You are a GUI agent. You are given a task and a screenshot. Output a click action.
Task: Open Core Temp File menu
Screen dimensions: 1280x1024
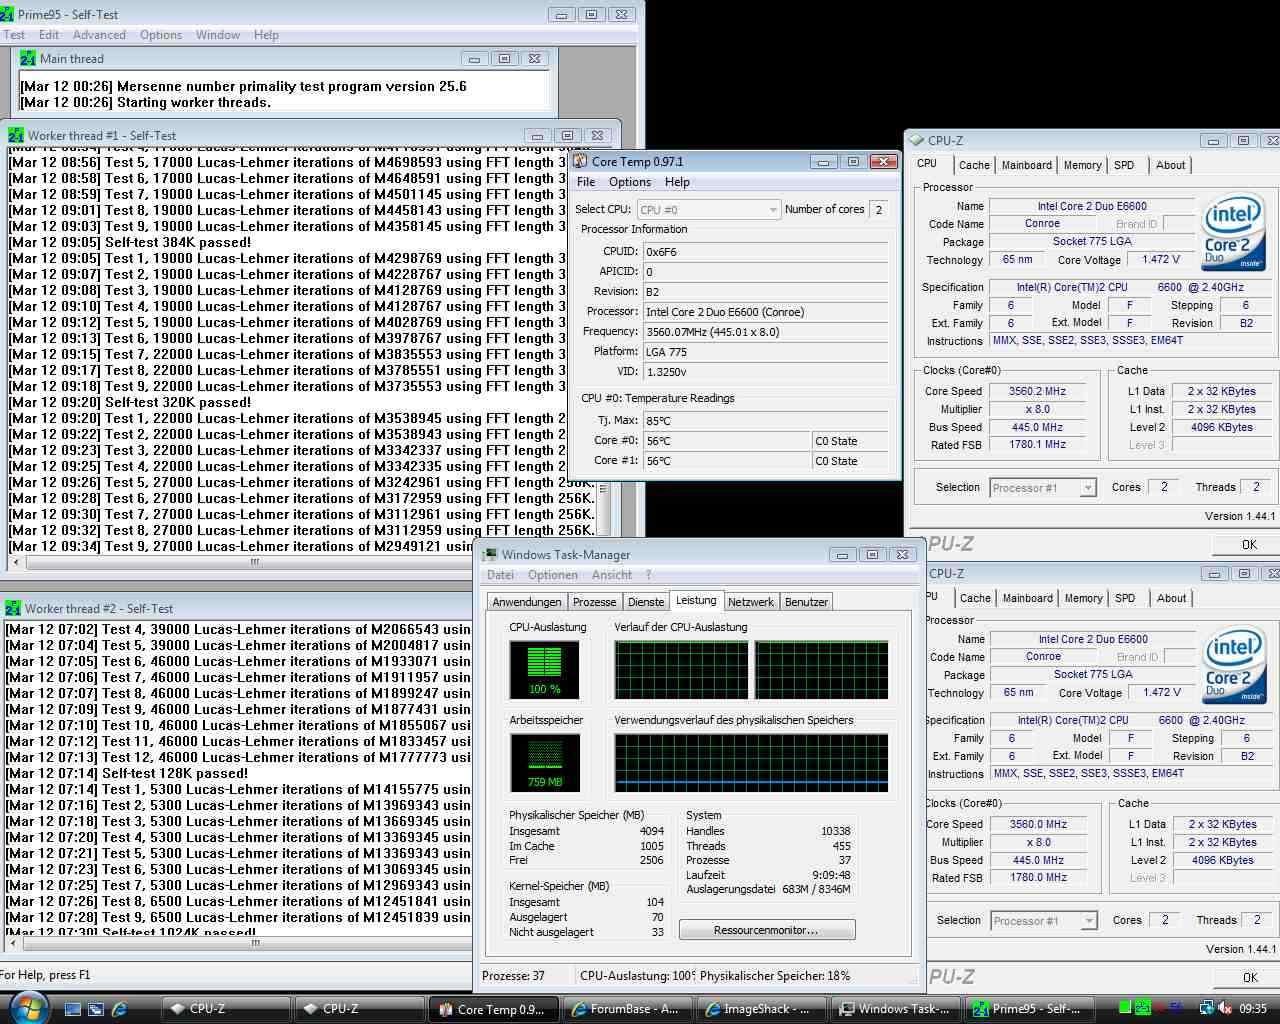pyautogui.click(x=586, y=182)
